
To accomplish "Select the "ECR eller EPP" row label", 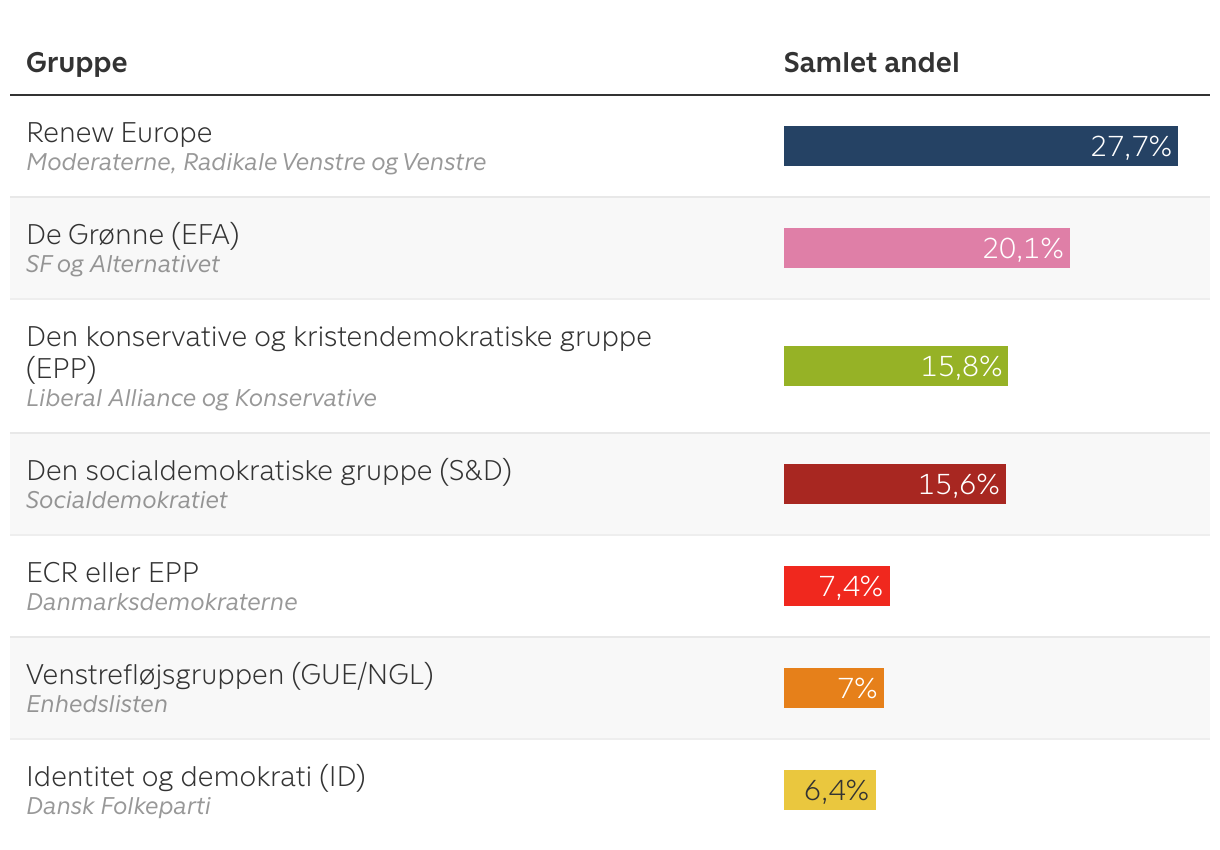I will click(113, 573).
